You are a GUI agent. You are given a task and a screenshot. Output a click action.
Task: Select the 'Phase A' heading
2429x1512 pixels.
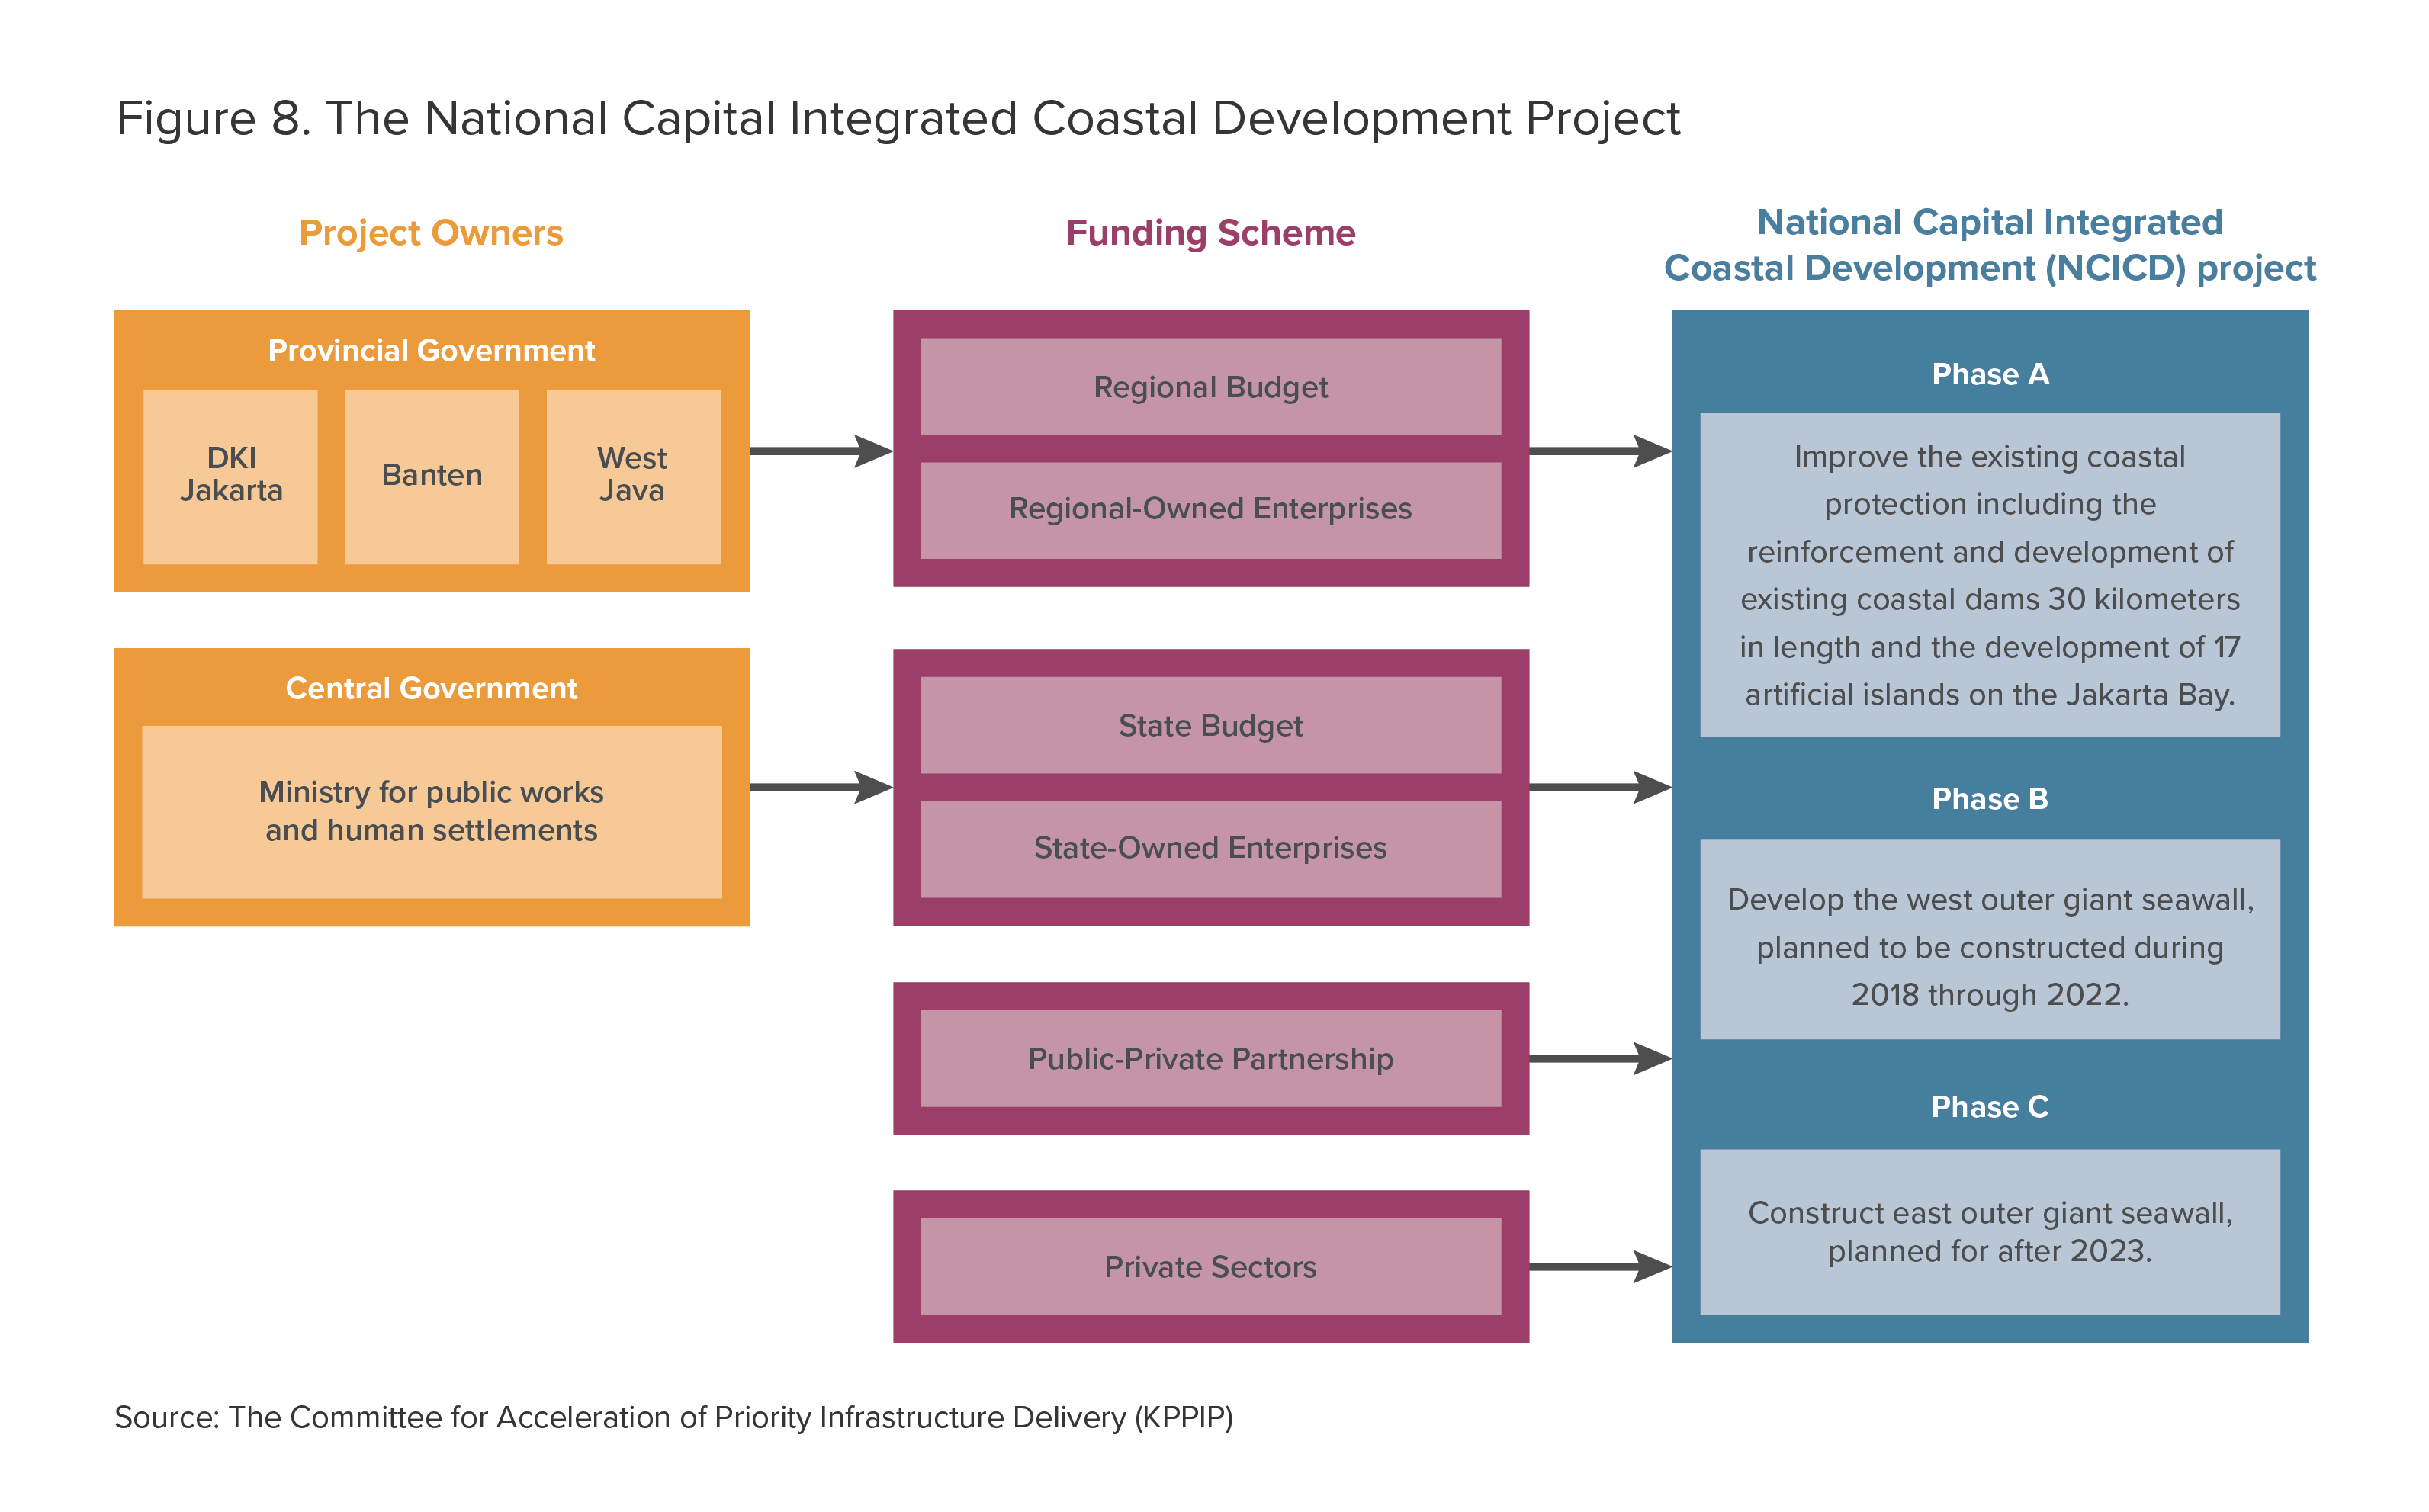pyautogui.click(x=1990, y=374)
